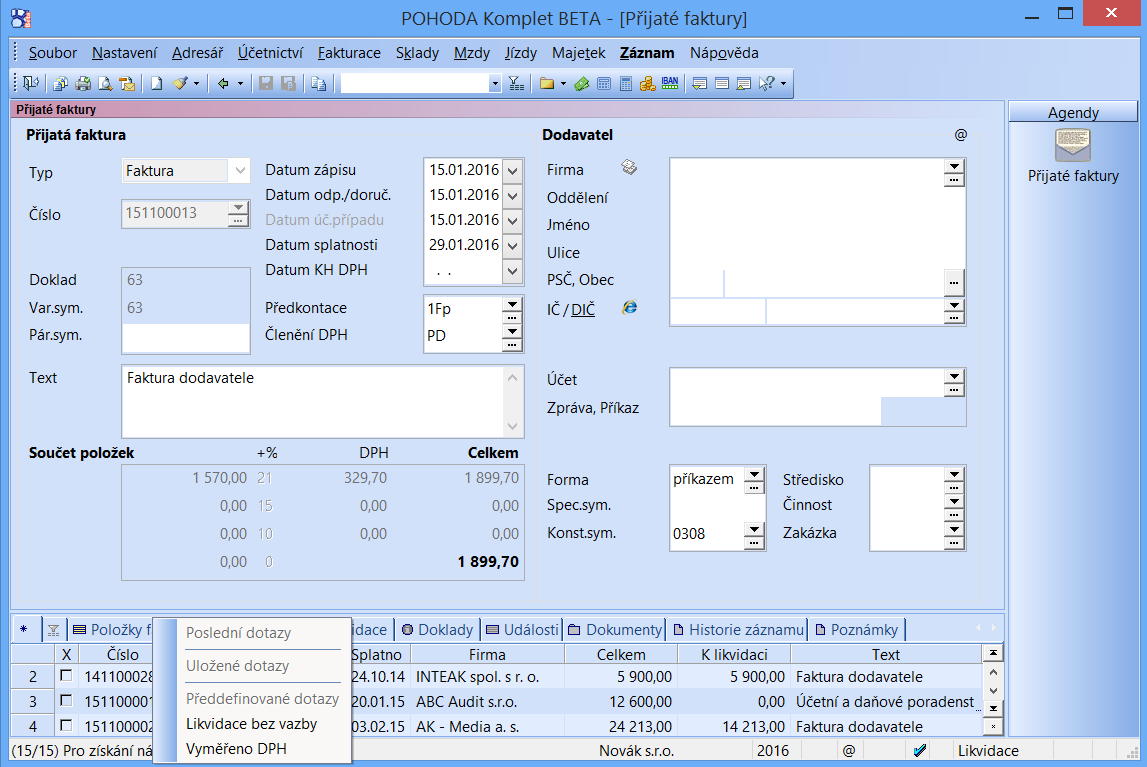Expand the Datum zápisu date dropdown
The width and height of the screenshot is (1147, 767).
513,171
